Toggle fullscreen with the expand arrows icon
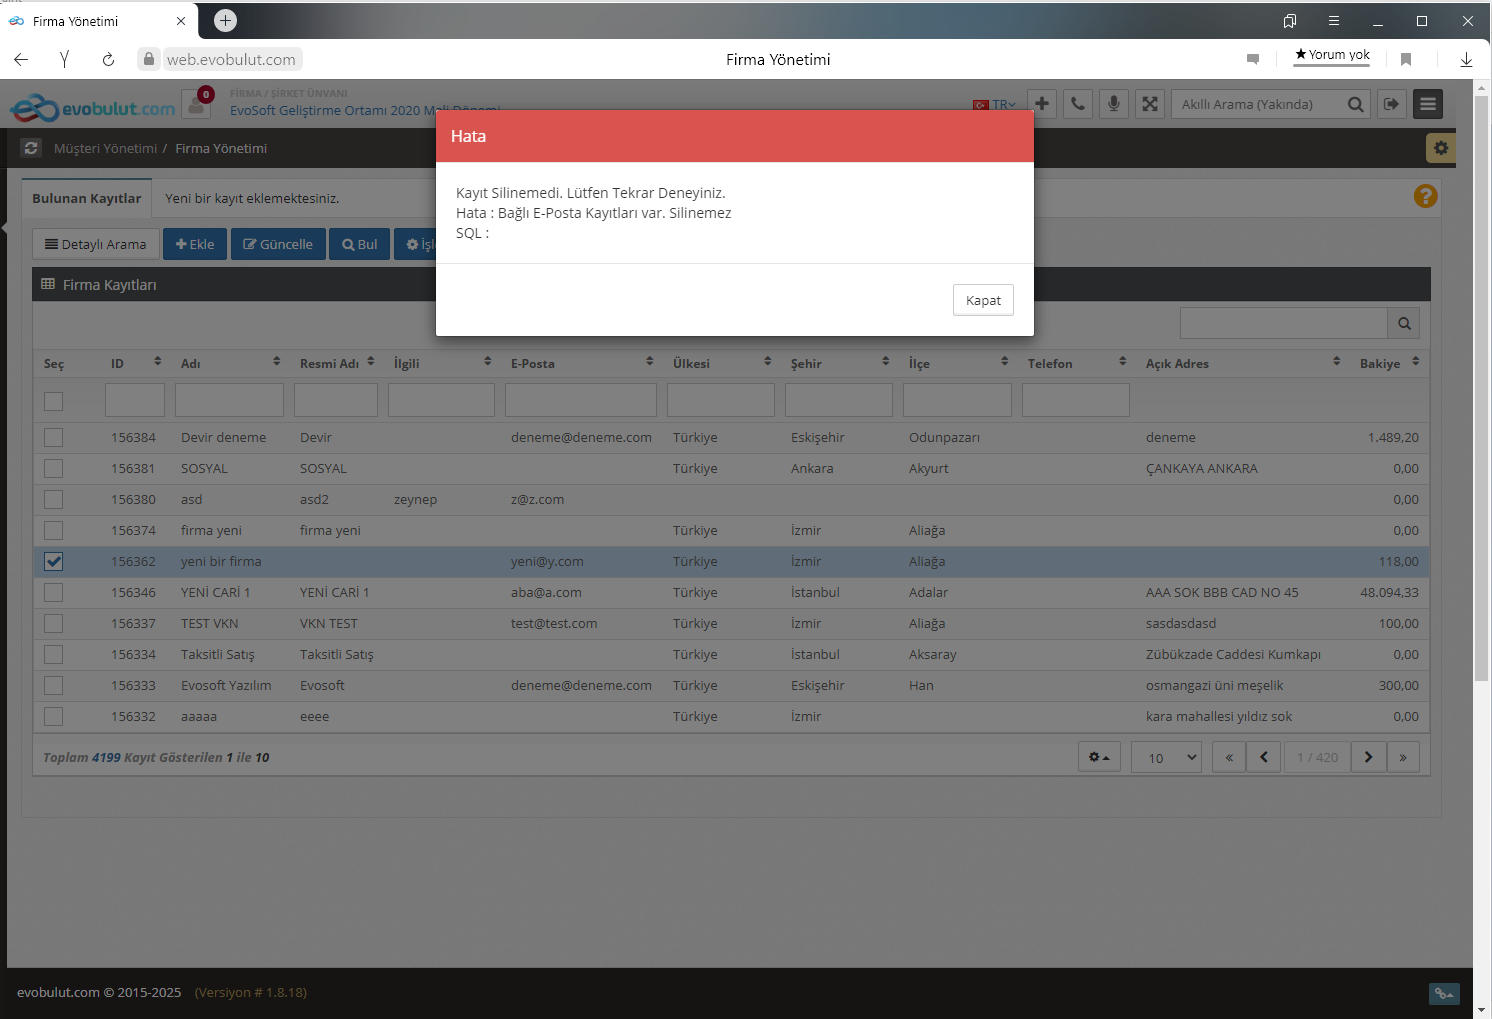This screenshot has height=1019, width=1492. (x=1150, y=104)
